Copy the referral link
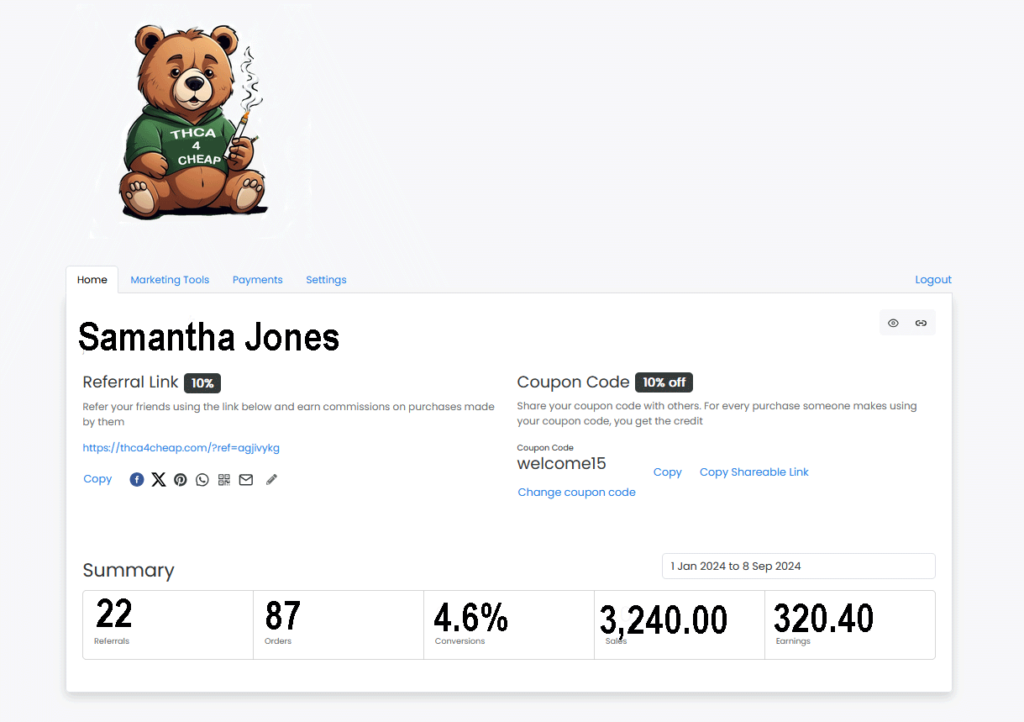The width and height of the screenshot is (1024, 722). [x=97, y=479]
